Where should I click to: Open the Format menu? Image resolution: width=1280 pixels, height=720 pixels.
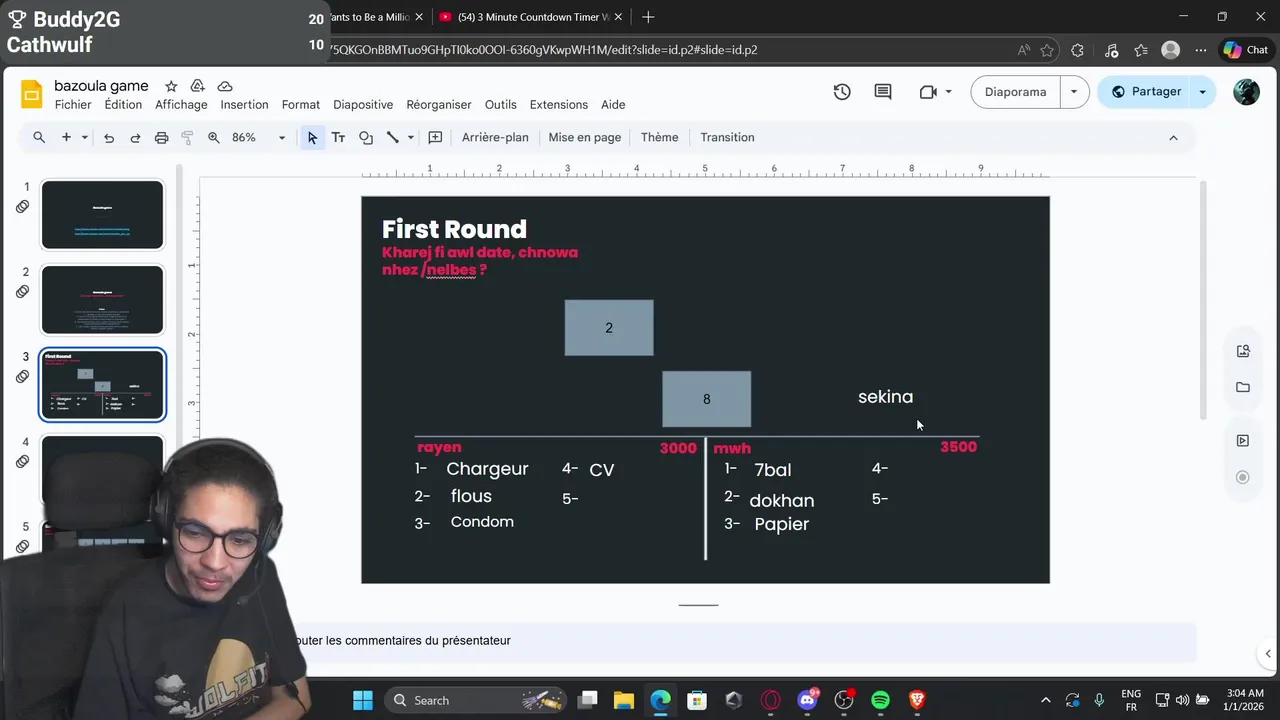point(301,105)
